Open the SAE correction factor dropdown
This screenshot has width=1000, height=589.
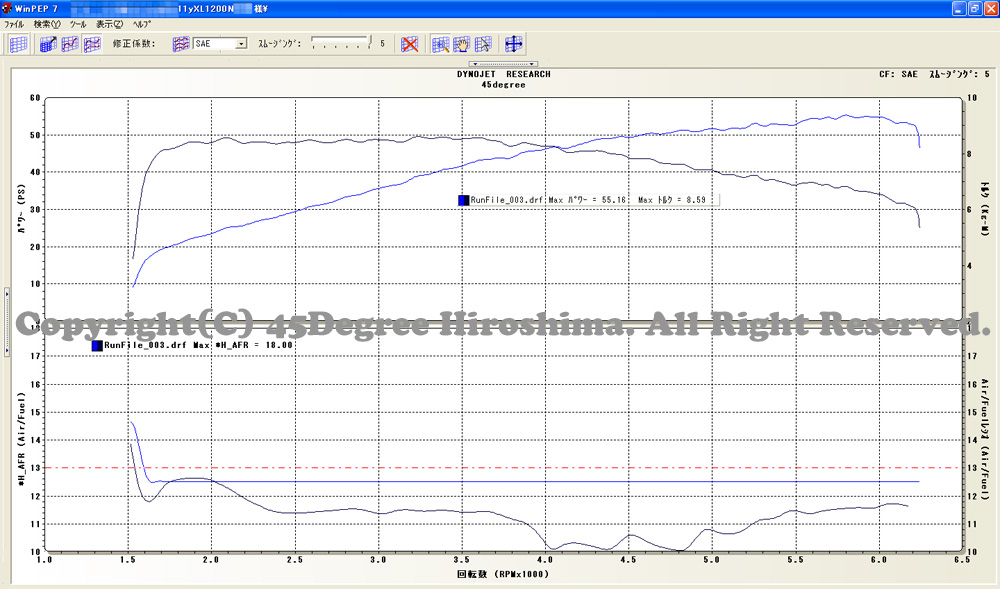click(241, 44)
